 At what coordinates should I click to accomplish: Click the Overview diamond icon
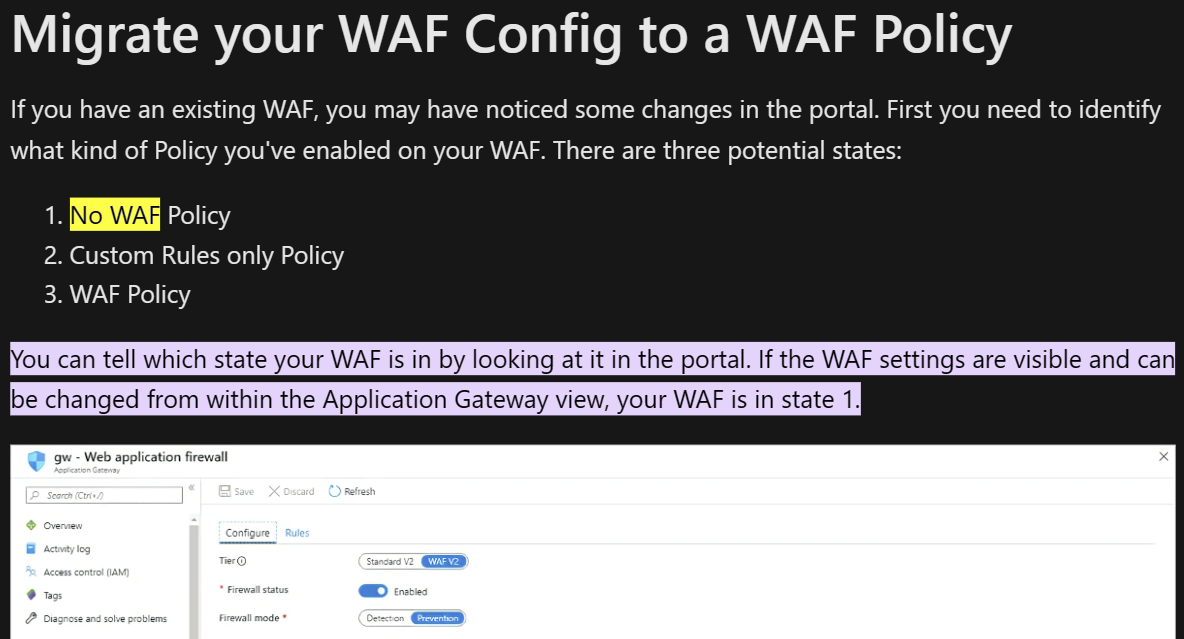pos(31,525)
